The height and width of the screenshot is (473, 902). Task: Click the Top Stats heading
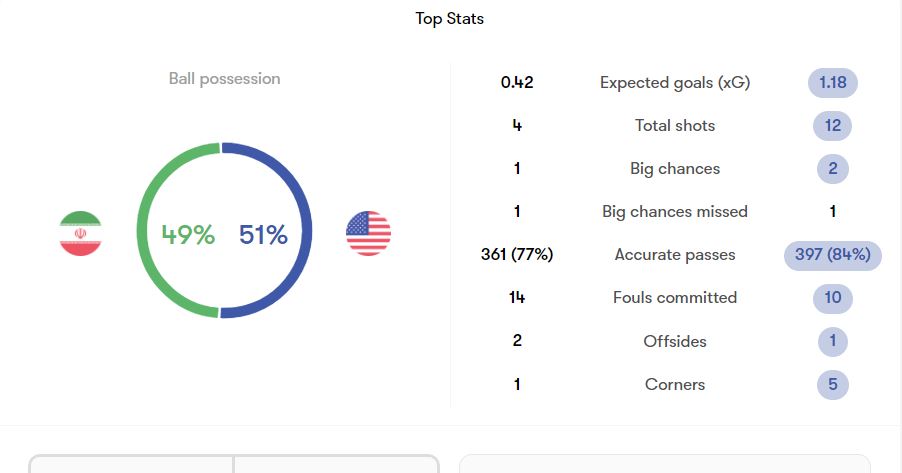[450, 18]
